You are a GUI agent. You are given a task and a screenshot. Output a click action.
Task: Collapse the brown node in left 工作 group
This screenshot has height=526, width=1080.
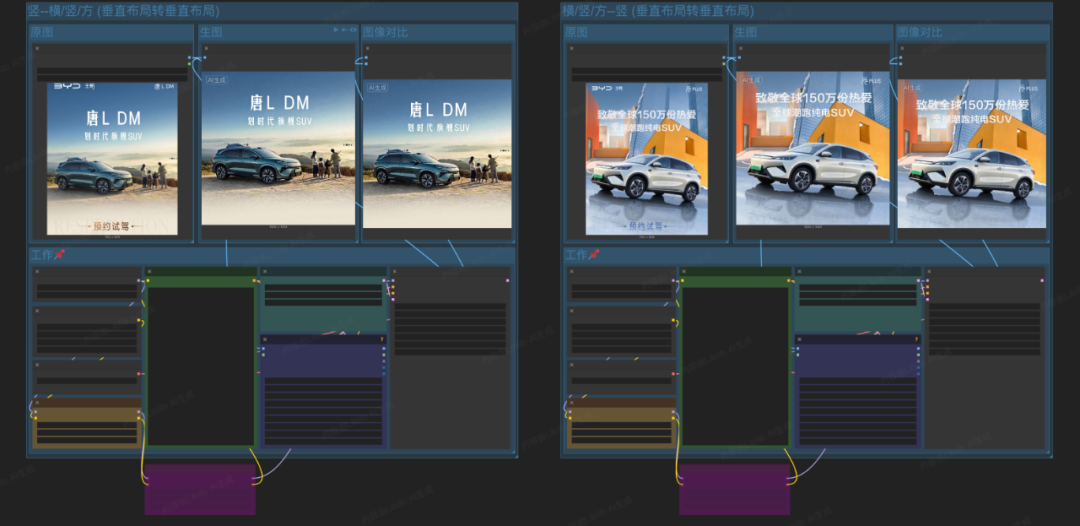coord(37,402)
